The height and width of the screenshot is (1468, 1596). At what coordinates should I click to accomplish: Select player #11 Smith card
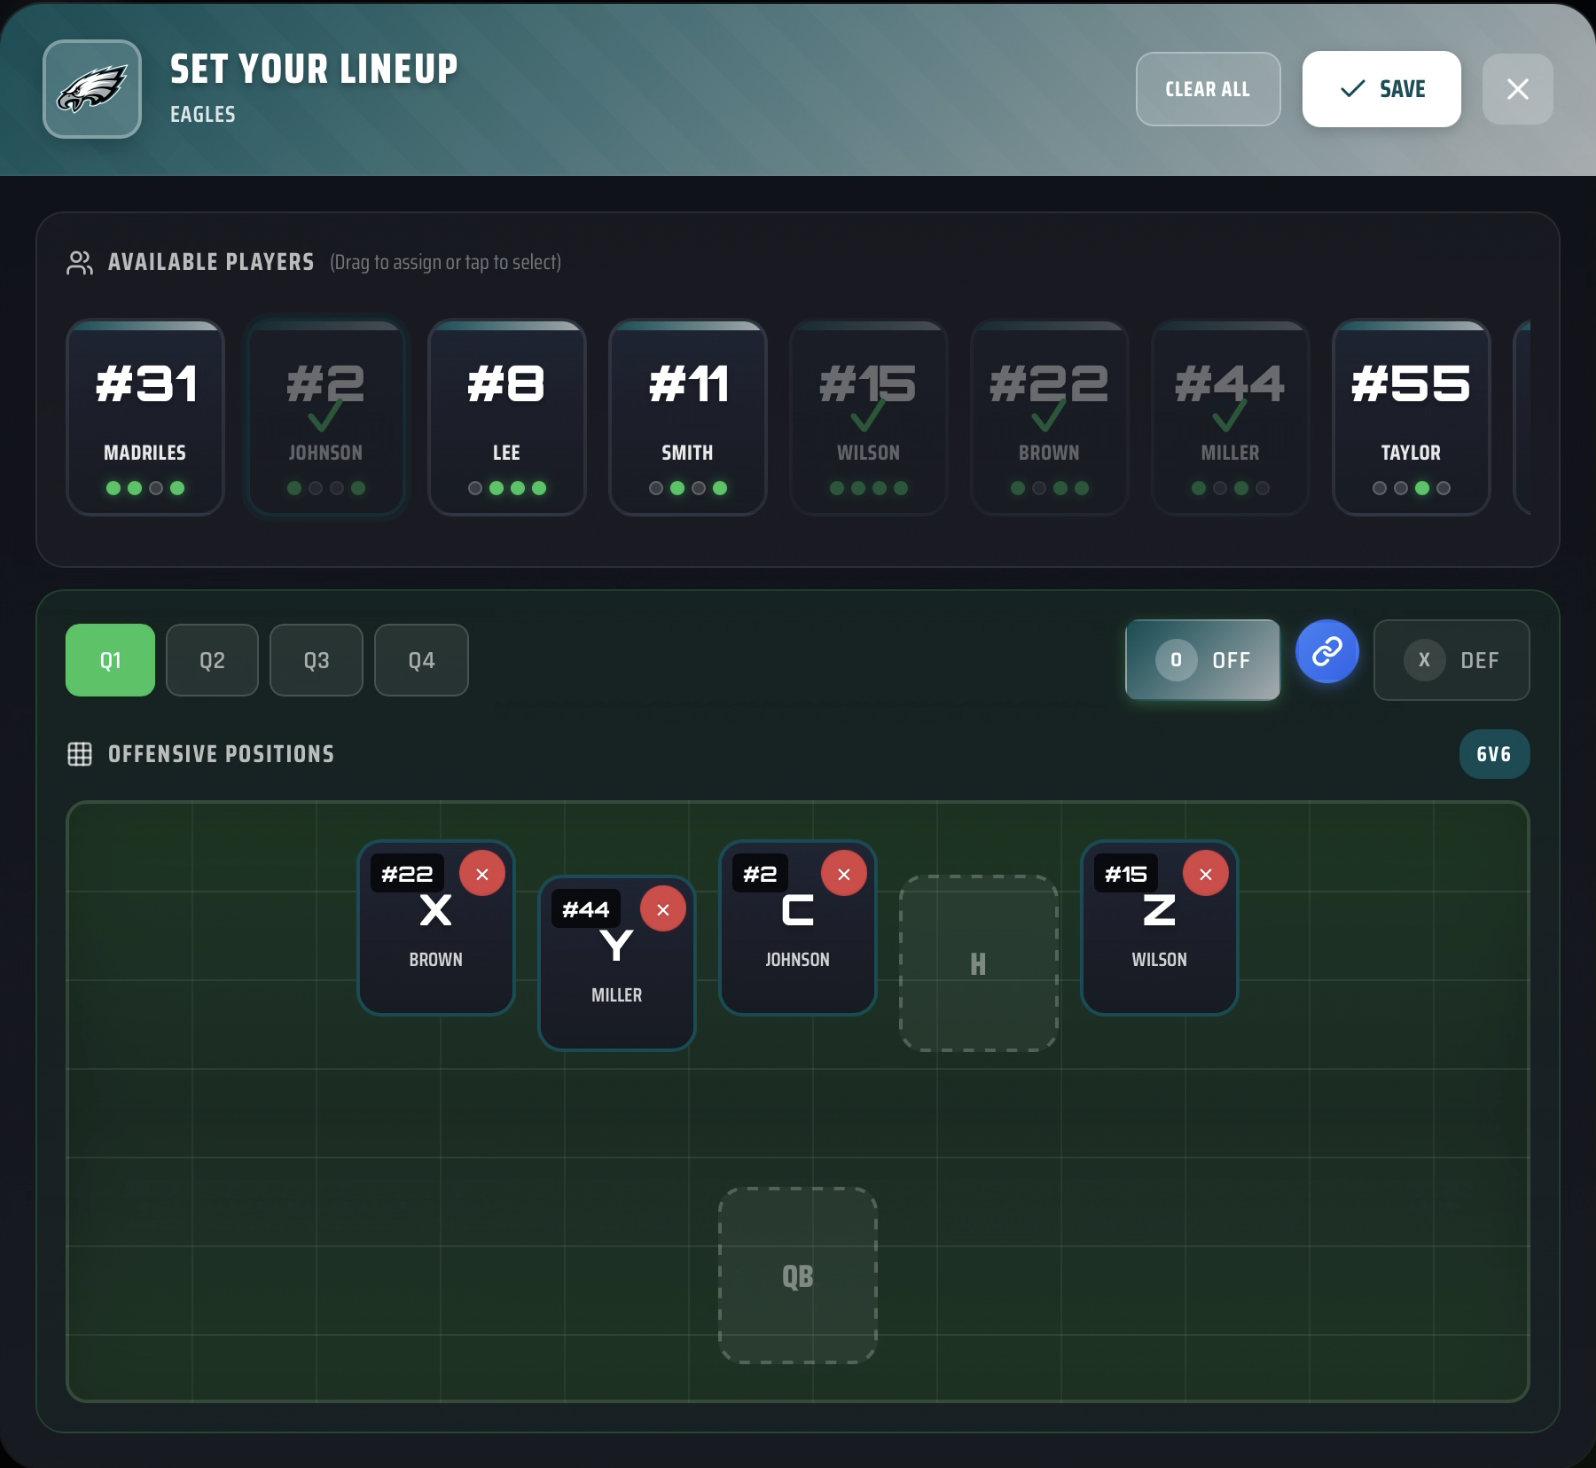coord(688,418)
